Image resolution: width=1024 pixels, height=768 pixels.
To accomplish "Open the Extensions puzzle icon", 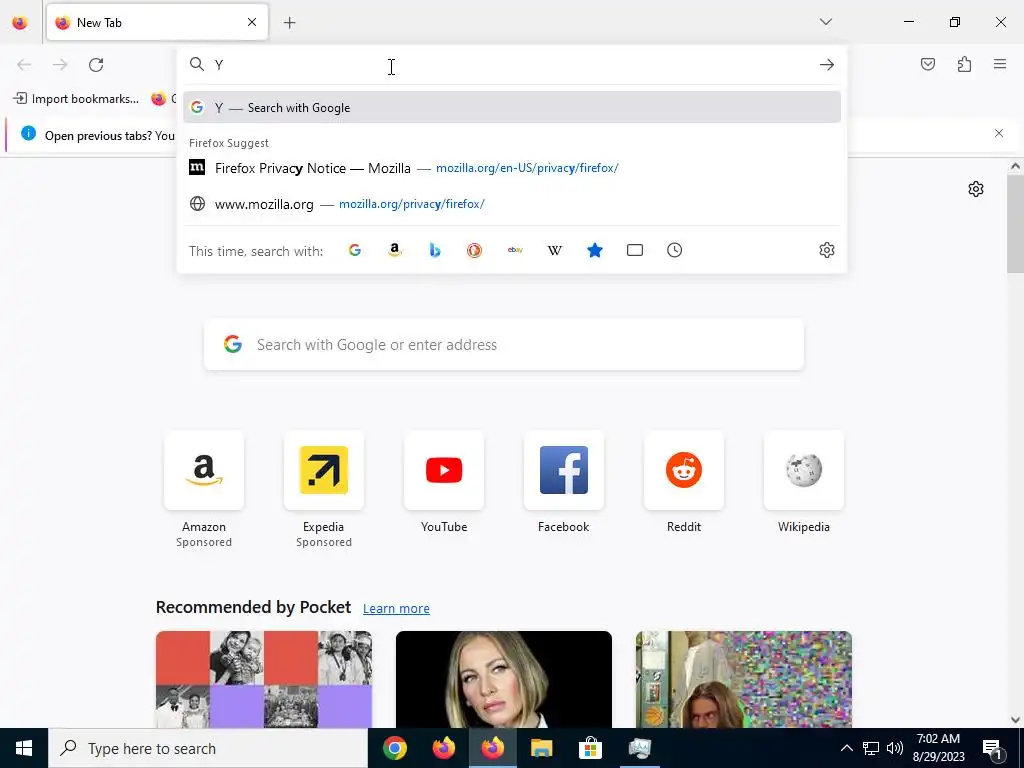I will point(964,64).
